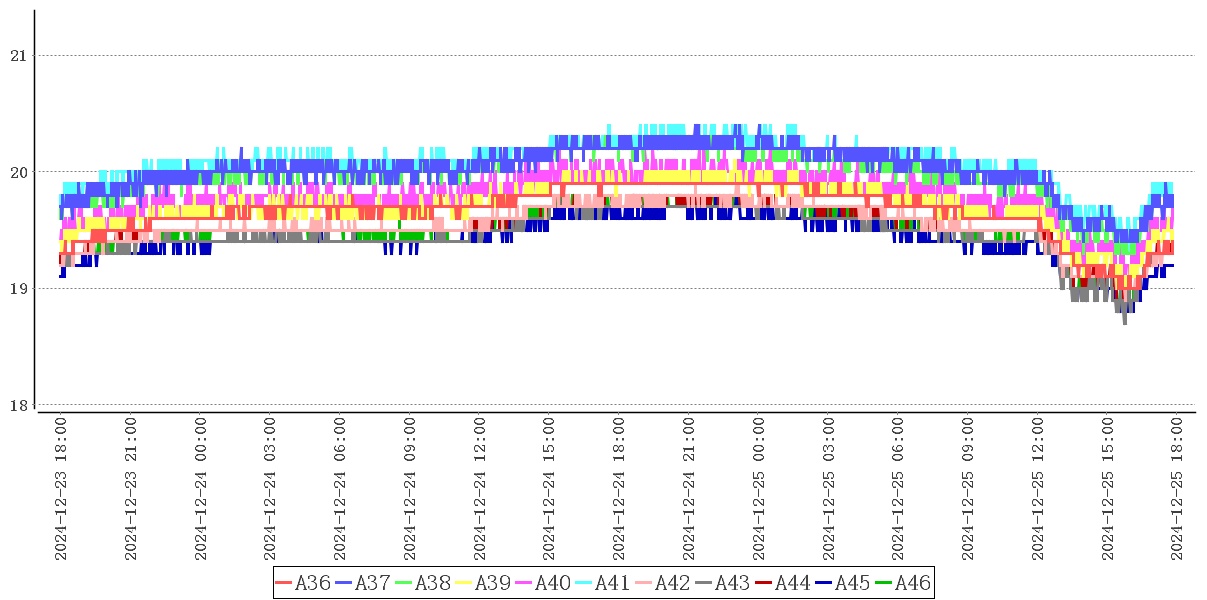
Task: Hide the A42 series from the legend
Action: click(663, 583)
